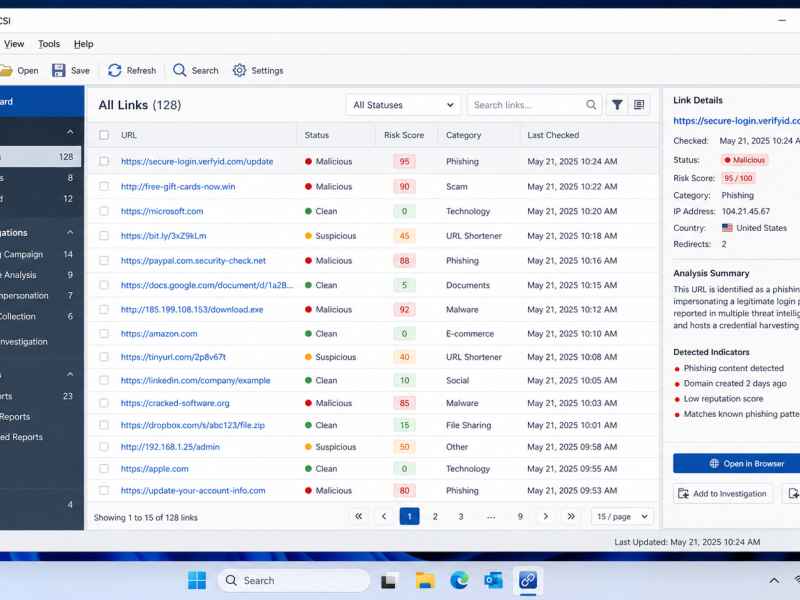Launch Microsoft Edge from the taskbar

coord(459,581)
